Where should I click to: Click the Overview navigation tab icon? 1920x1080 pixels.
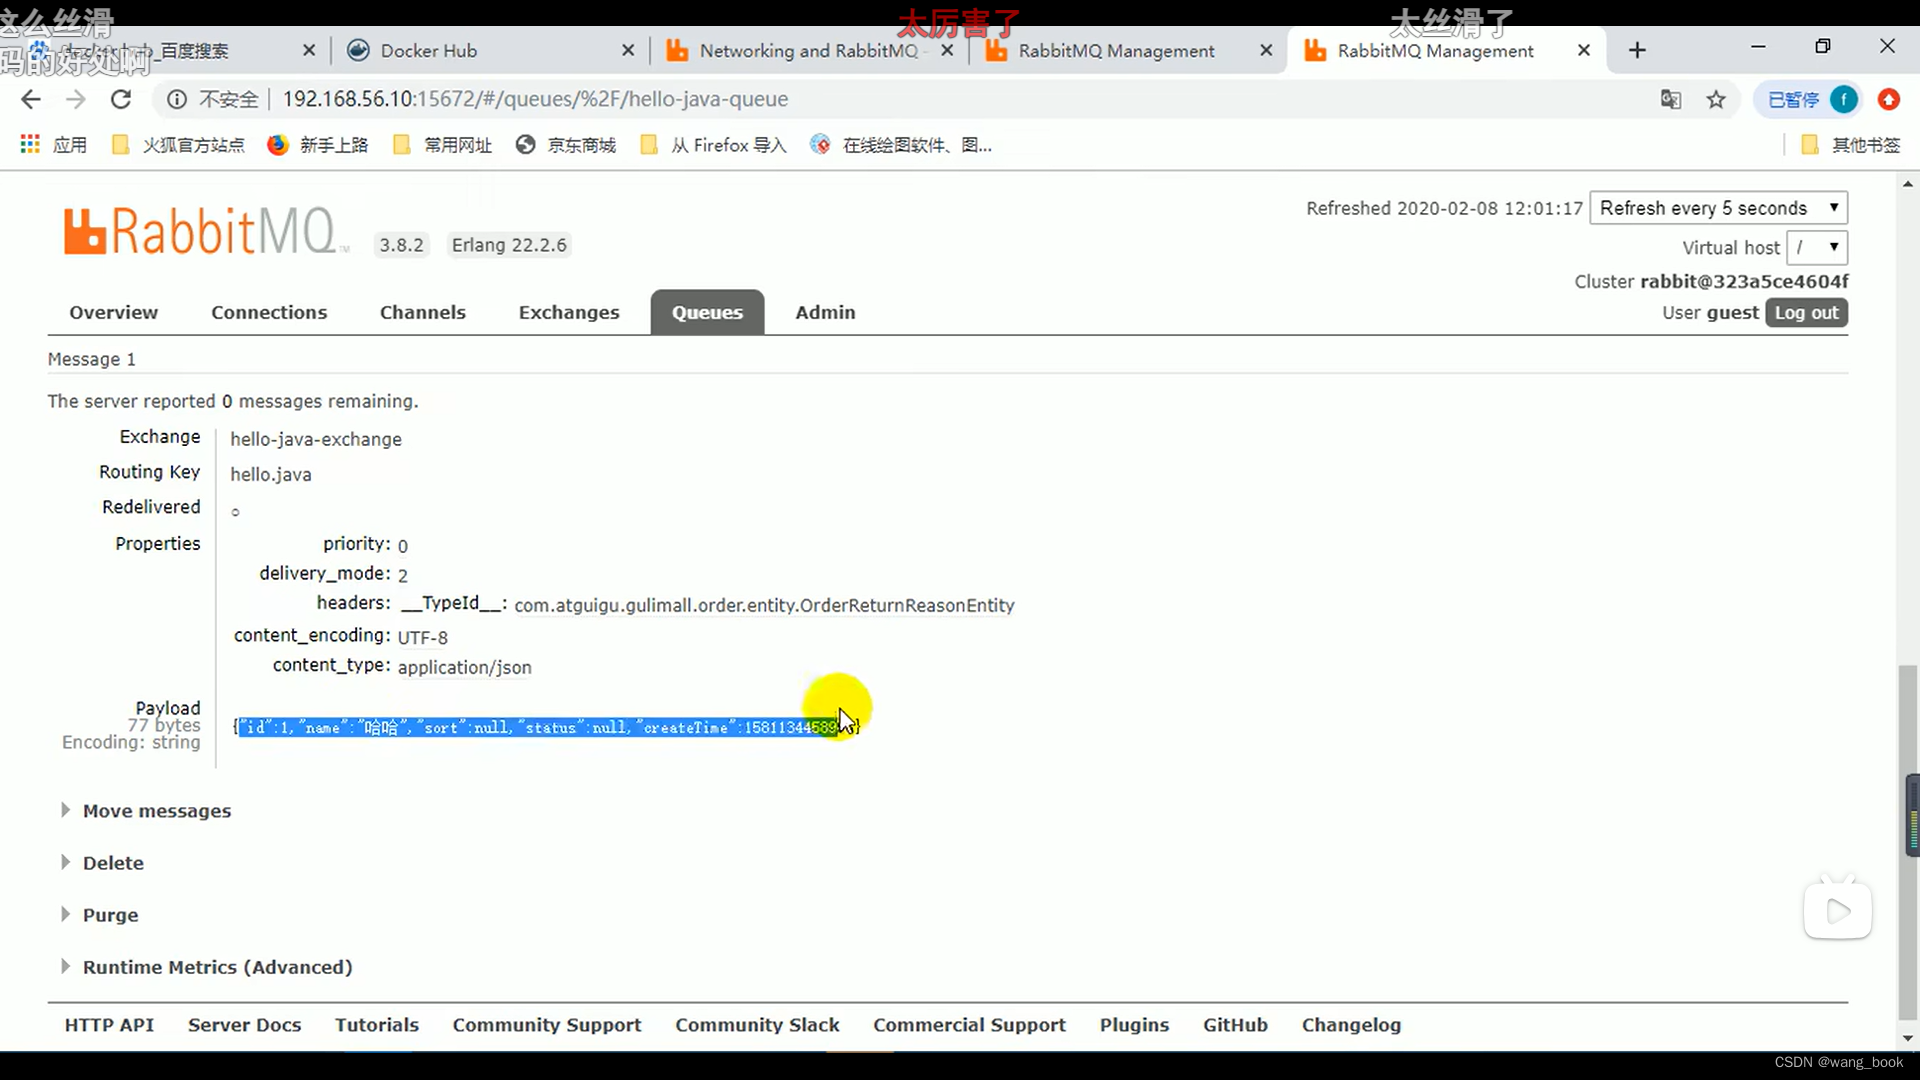pos(113,313)
